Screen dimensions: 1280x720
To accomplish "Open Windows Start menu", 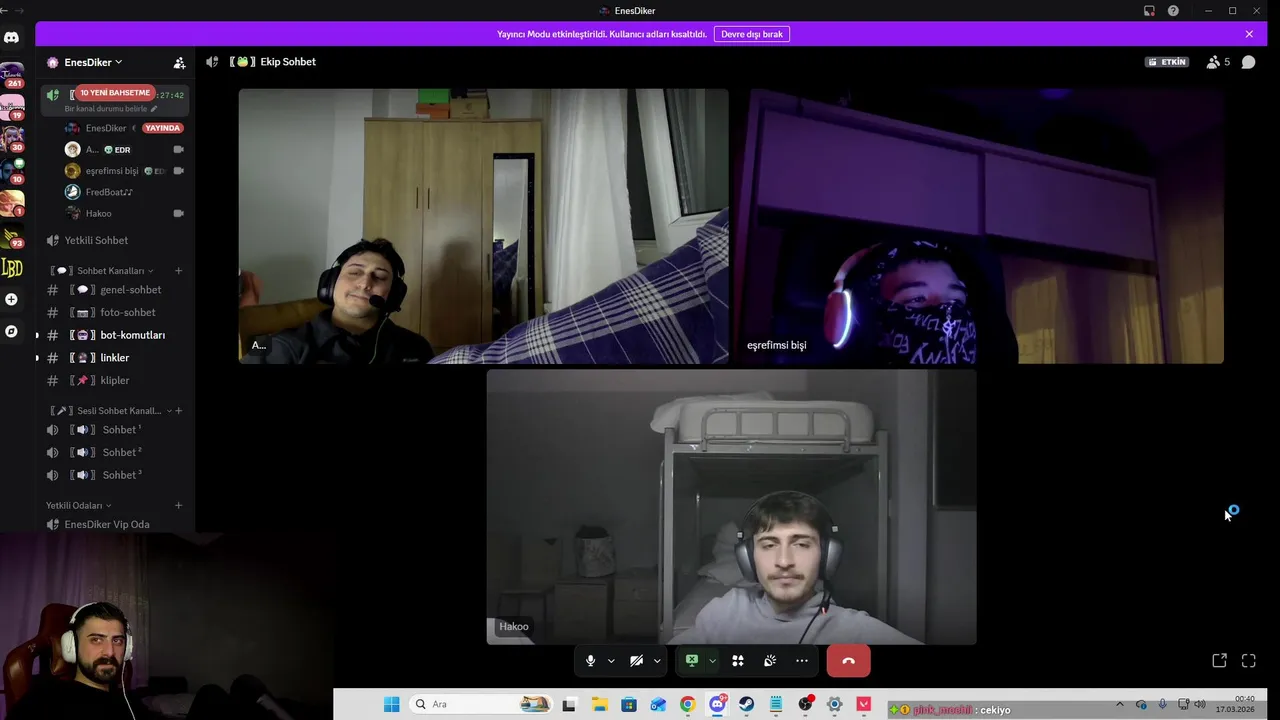I will tap(392, 704).
